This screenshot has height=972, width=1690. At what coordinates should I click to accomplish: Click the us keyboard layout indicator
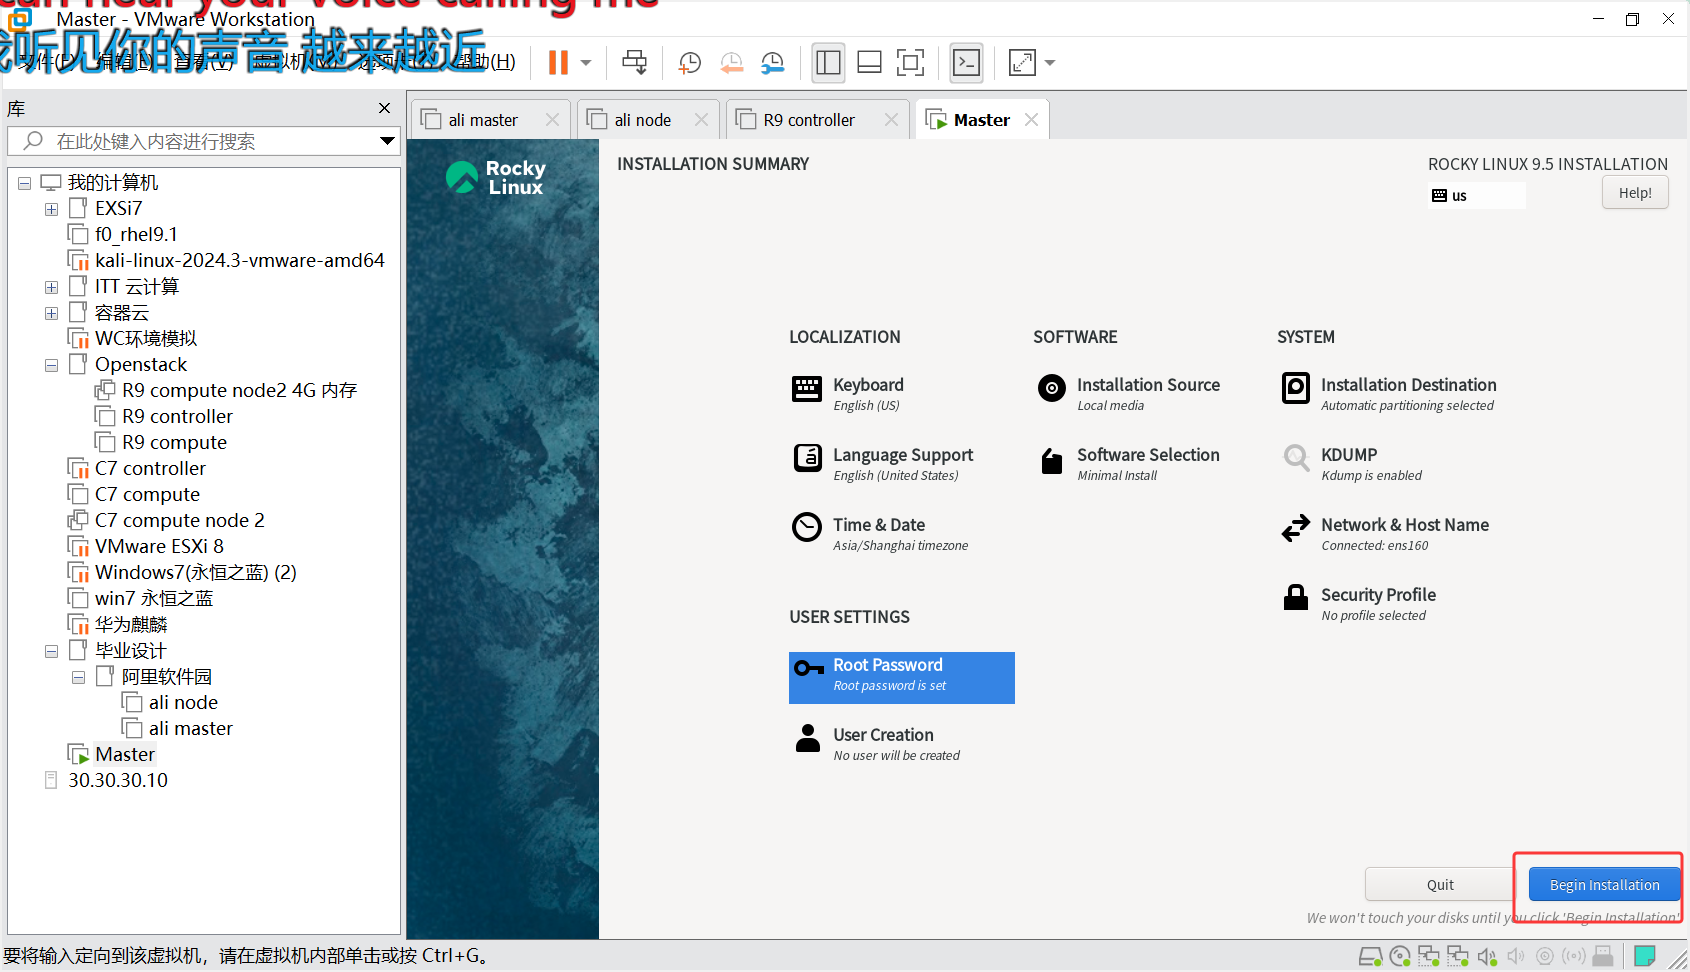point(1477,196)
